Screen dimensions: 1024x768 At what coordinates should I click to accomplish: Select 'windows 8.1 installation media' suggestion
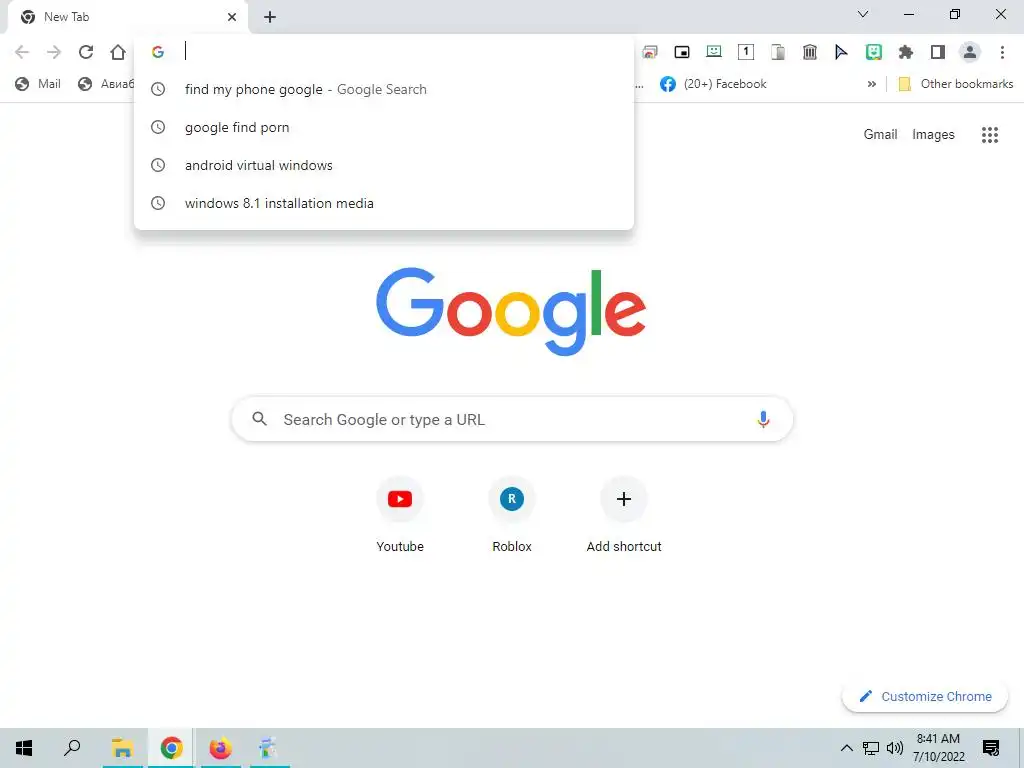(x=383, y=203)
